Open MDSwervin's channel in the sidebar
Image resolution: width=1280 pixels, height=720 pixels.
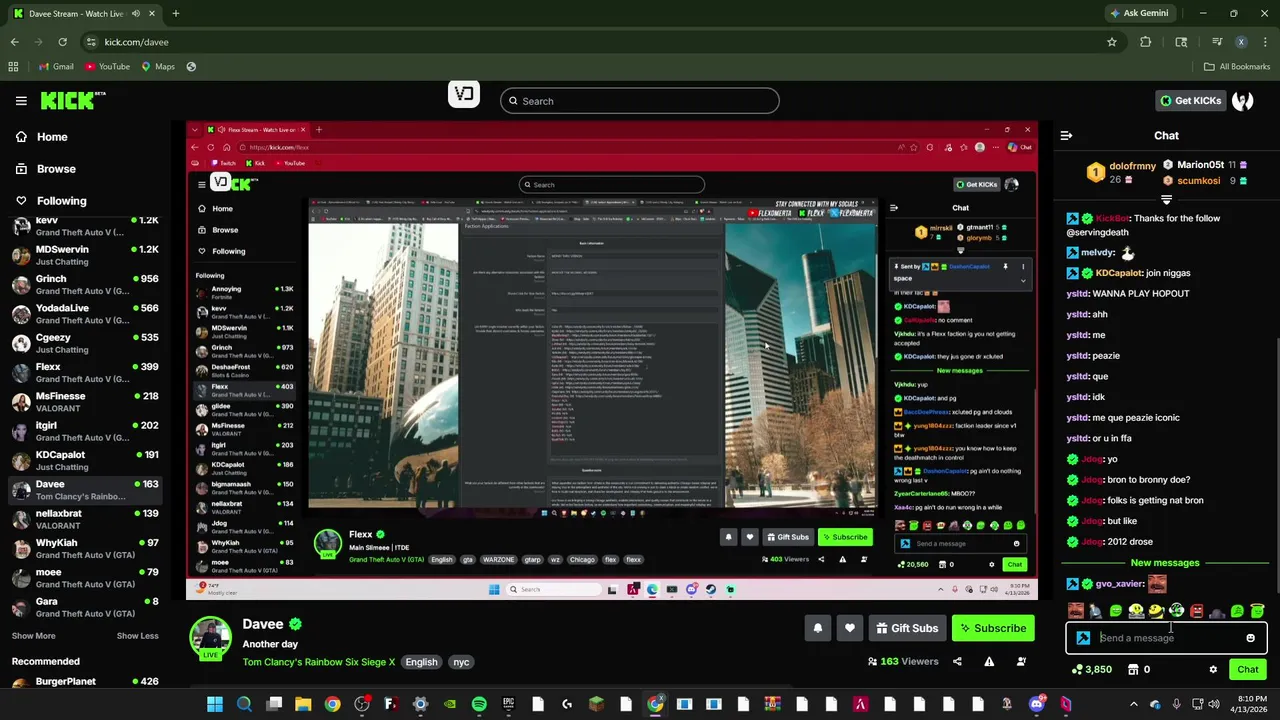point(87,255)
